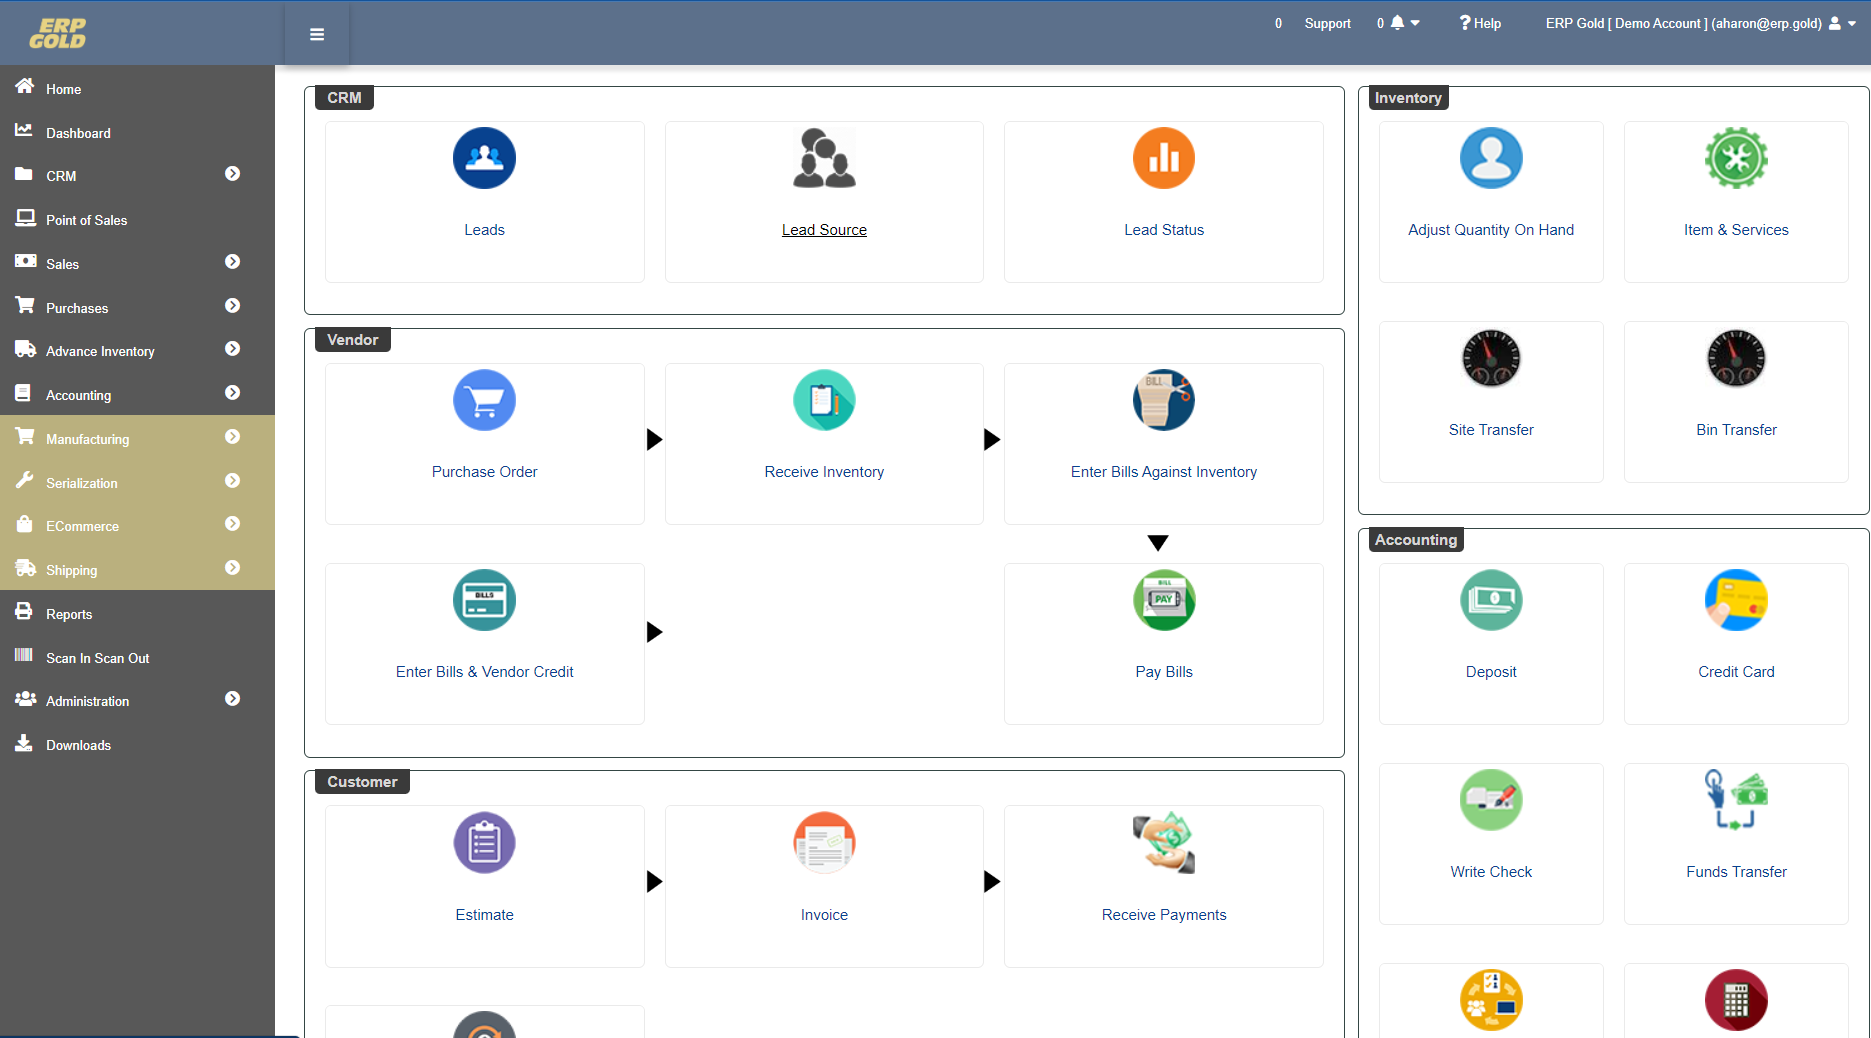Viewport: 1871px width, 1038px height.
Task: Open the Lead Status chart icon
Action: click(x=1163, y=158)
